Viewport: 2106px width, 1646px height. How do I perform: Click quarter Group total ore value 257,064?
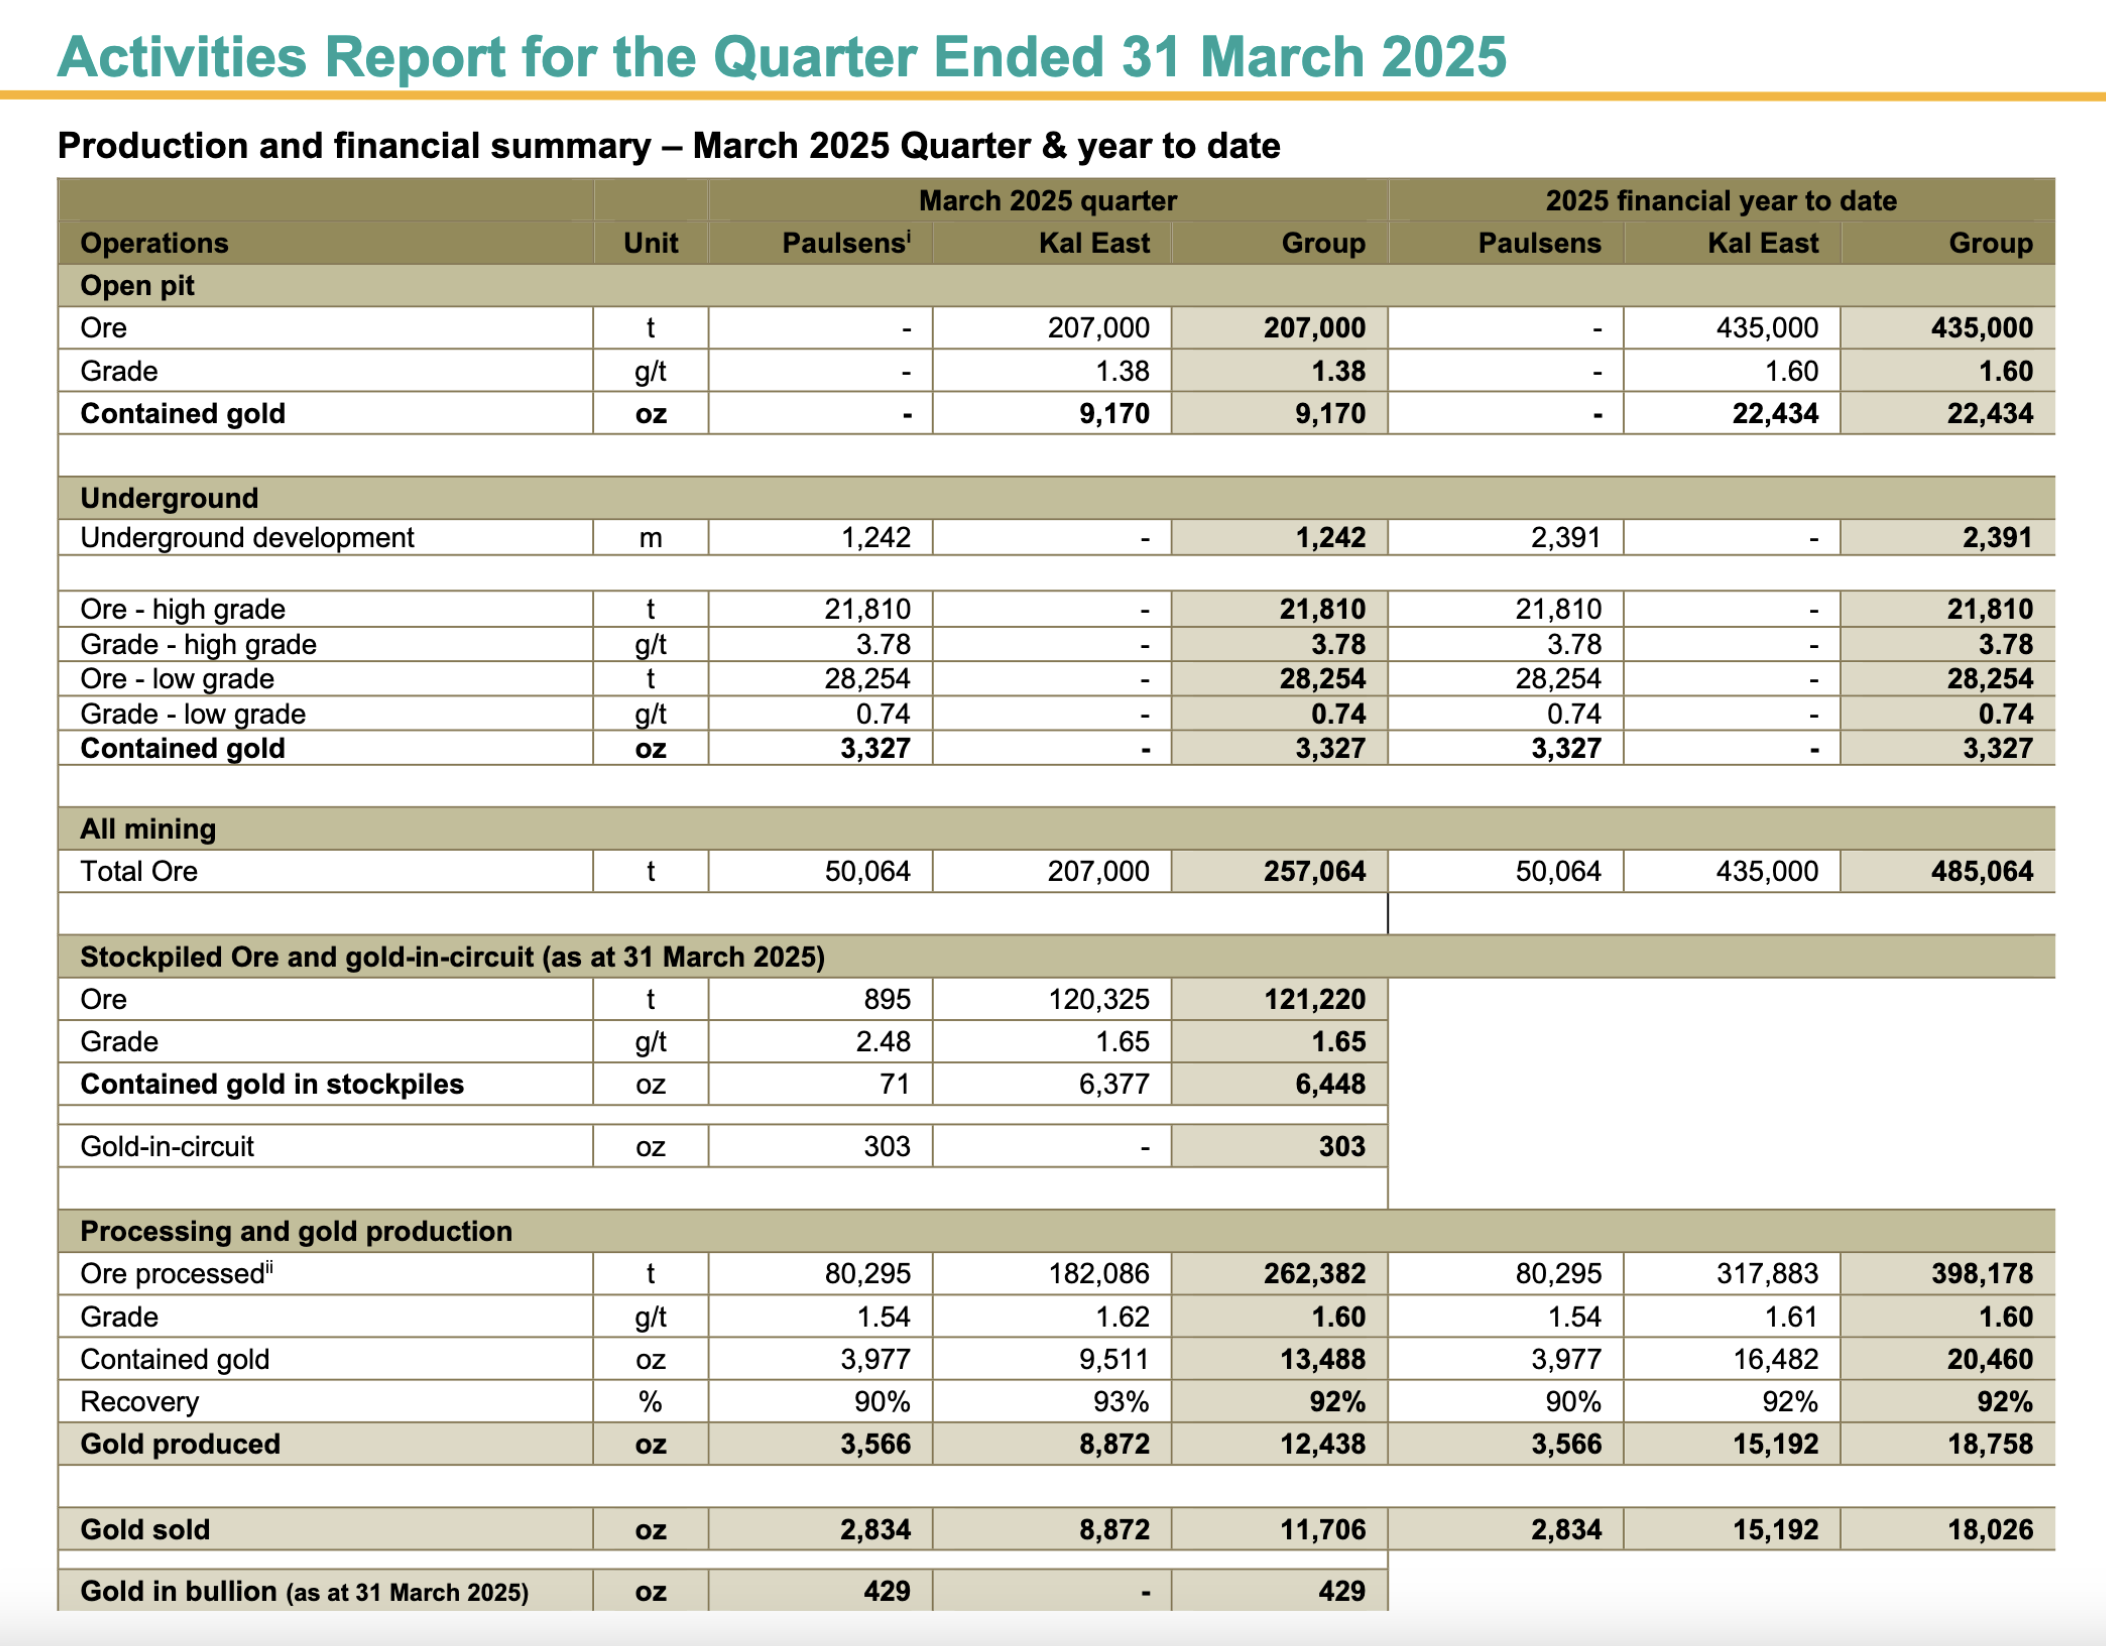(1314, 871)
